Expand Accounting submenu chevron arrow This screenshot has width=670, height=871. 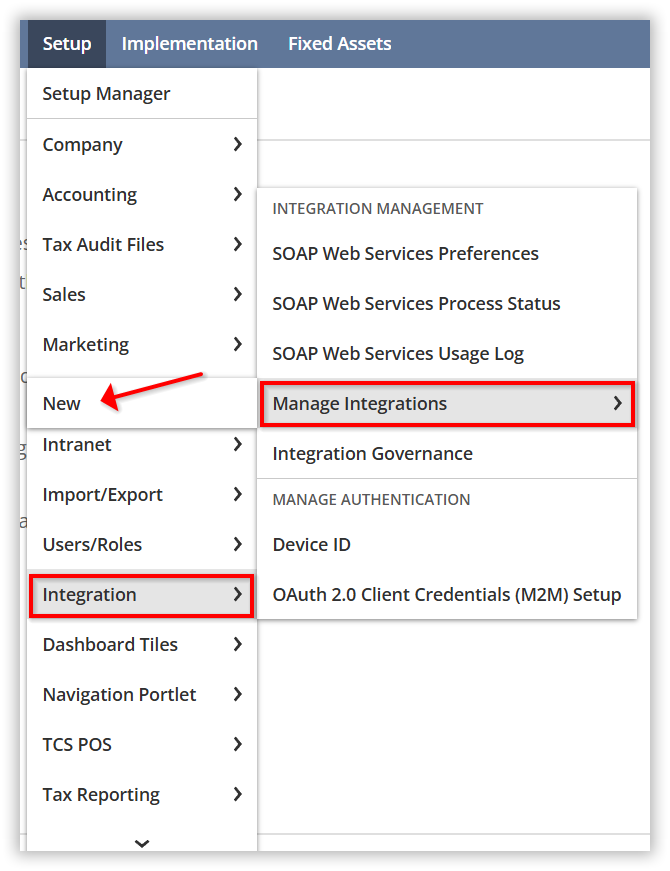238,194
